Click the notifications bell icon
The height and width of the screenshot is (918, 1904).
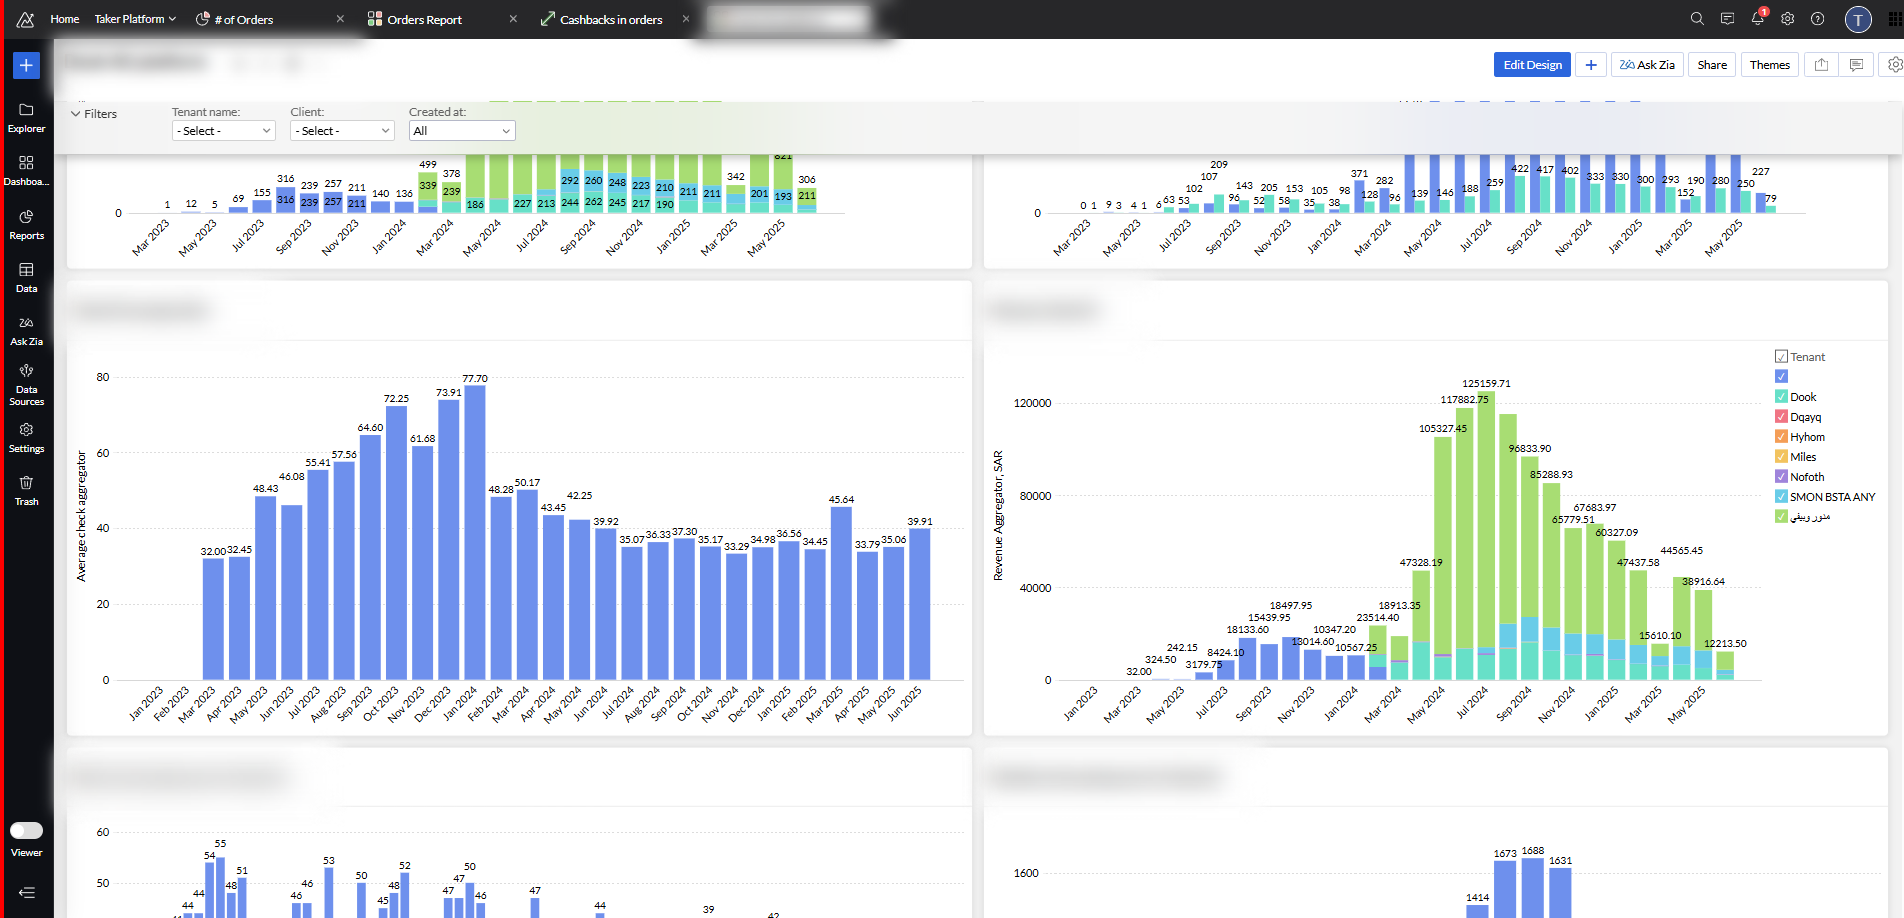[x=1757, y=19]
